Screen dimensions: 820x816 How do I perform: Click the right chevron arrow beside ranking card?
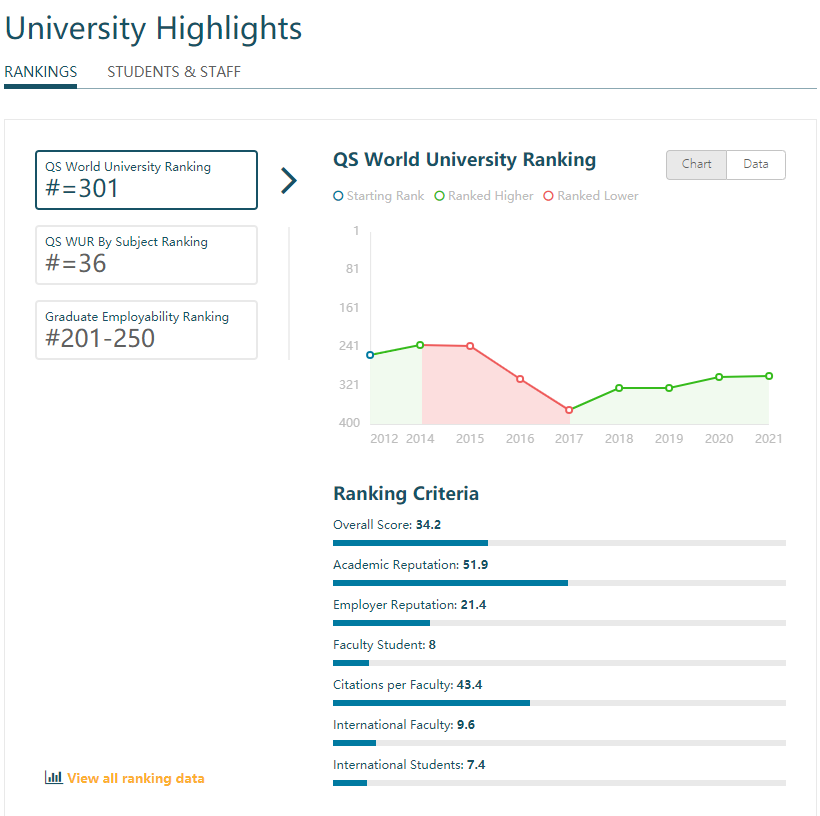(x=289, y=180)
